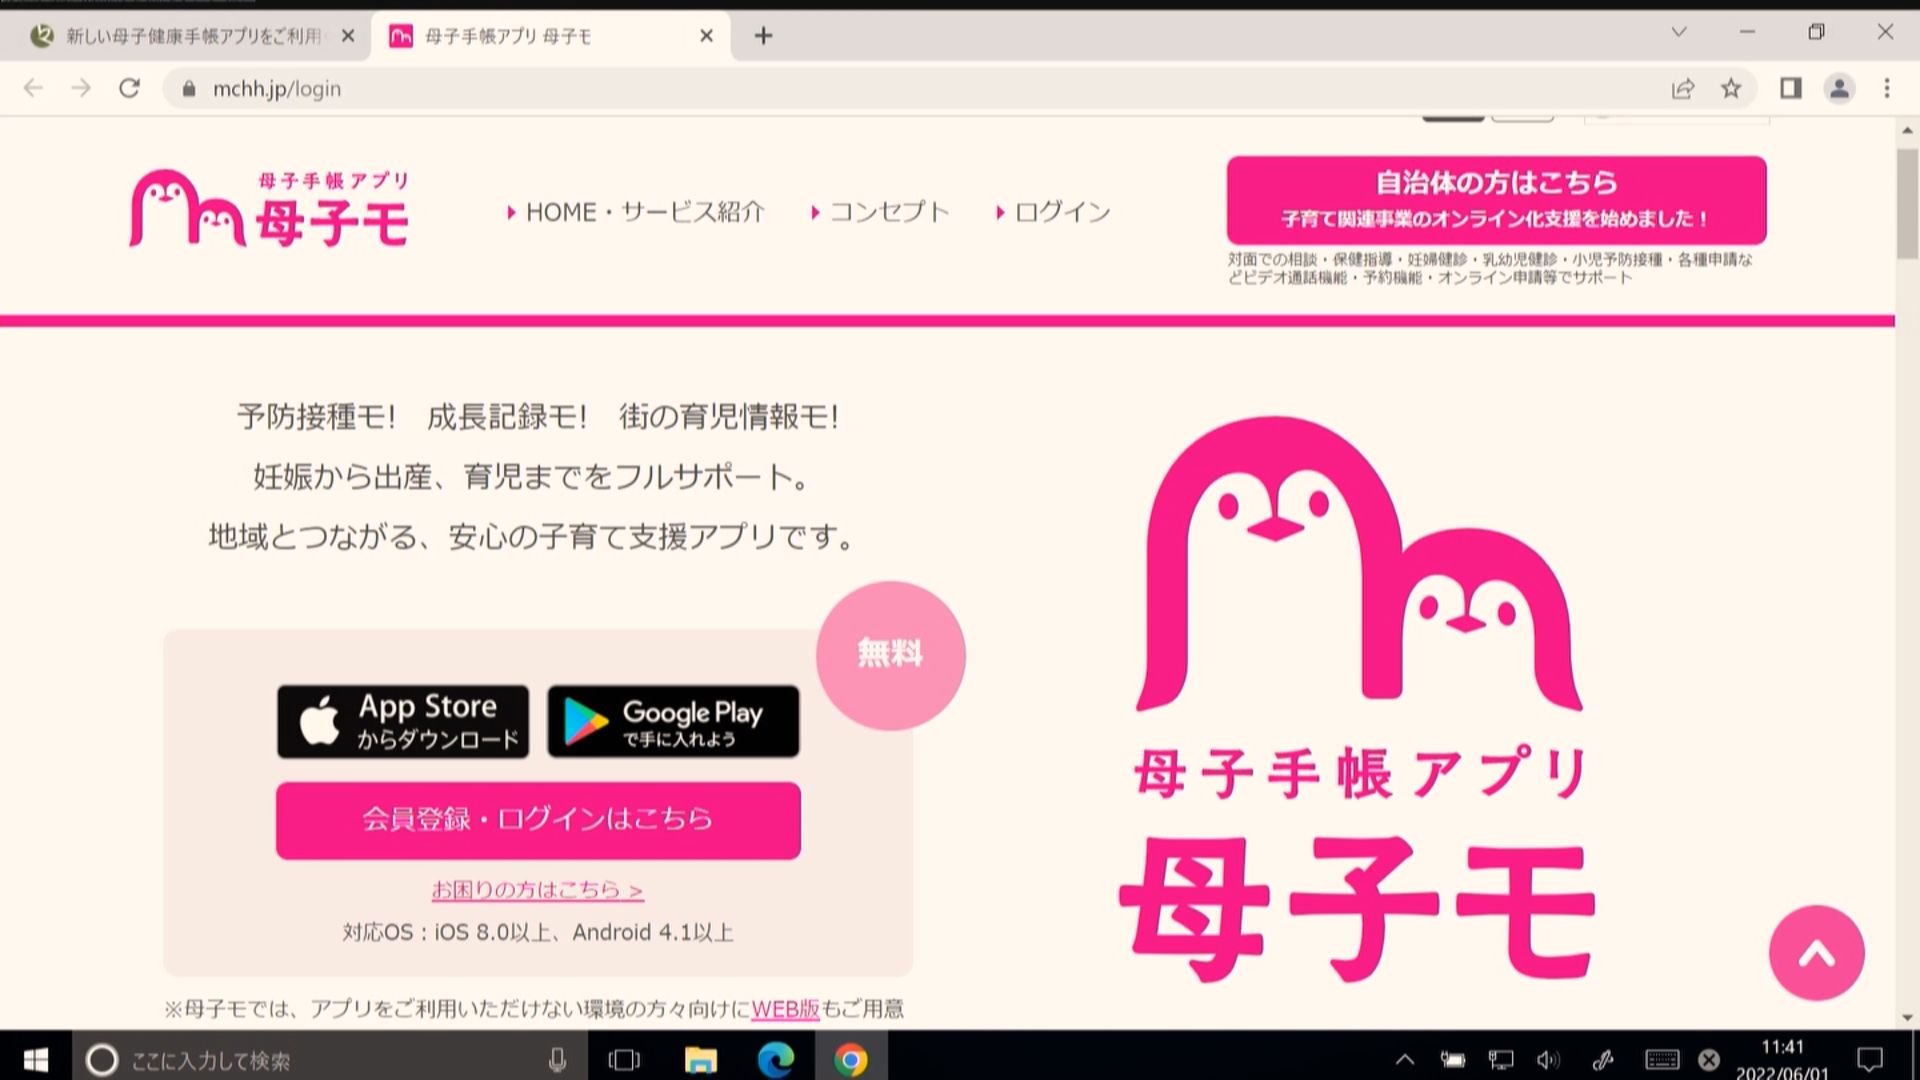This screenshot has width=1920, height=1080.
Task: Click the pink scroll-to-top arrow button
Action: click(1816, 953)
